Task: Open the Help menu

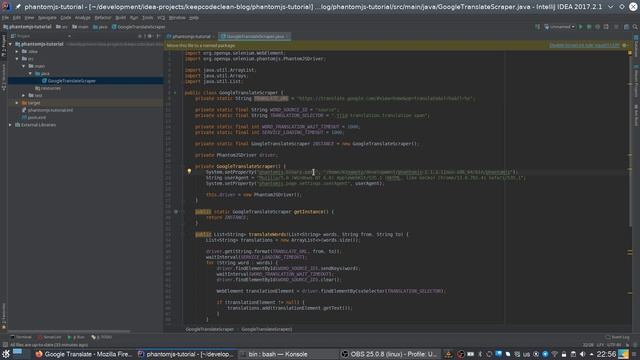Action: point(194,18)
